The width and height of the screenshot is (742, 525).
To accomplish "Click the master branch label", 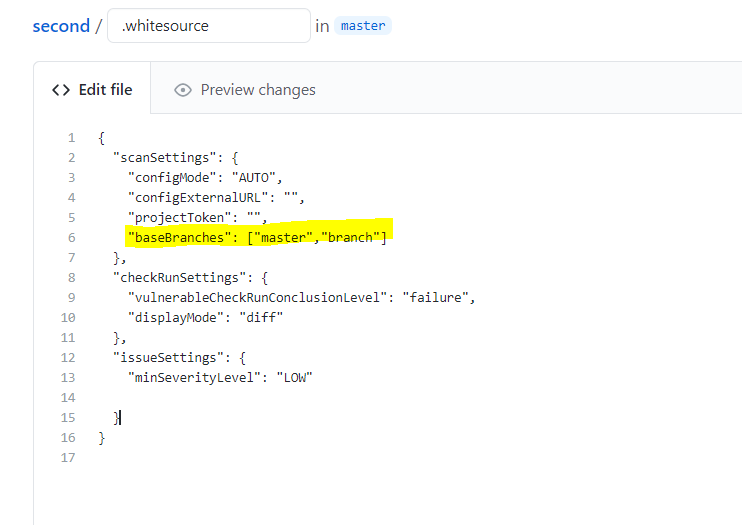I will pyautogui.click(x=363, y=26).
